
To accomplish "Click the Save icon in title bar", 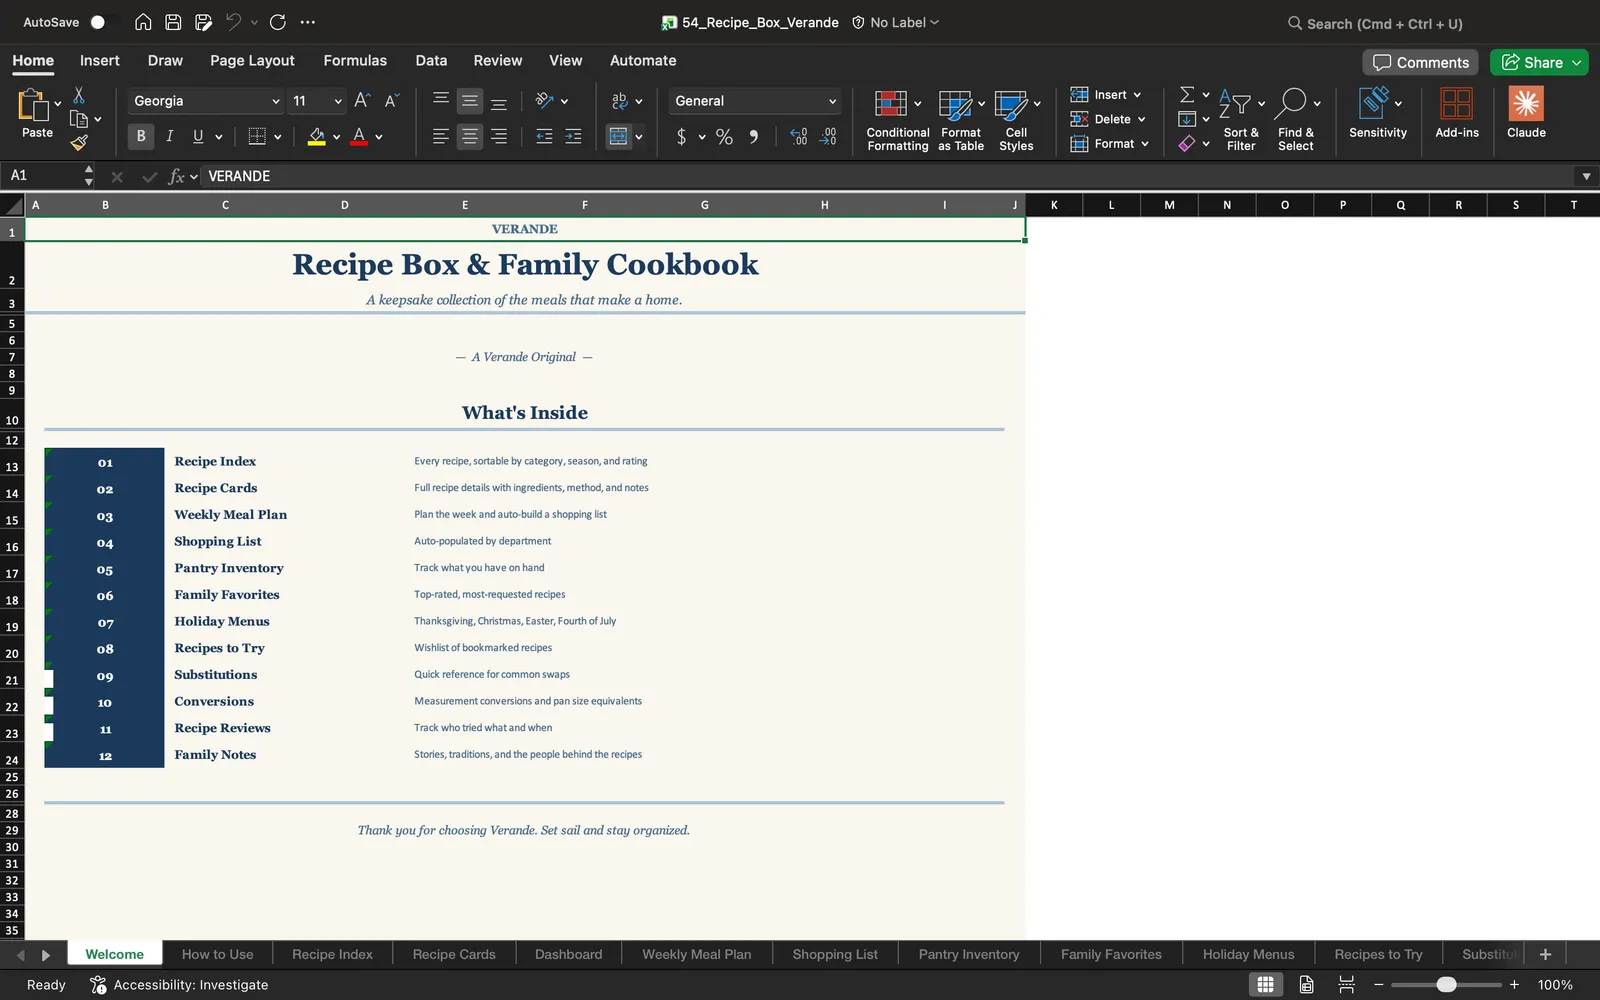I will coord(173,22).
